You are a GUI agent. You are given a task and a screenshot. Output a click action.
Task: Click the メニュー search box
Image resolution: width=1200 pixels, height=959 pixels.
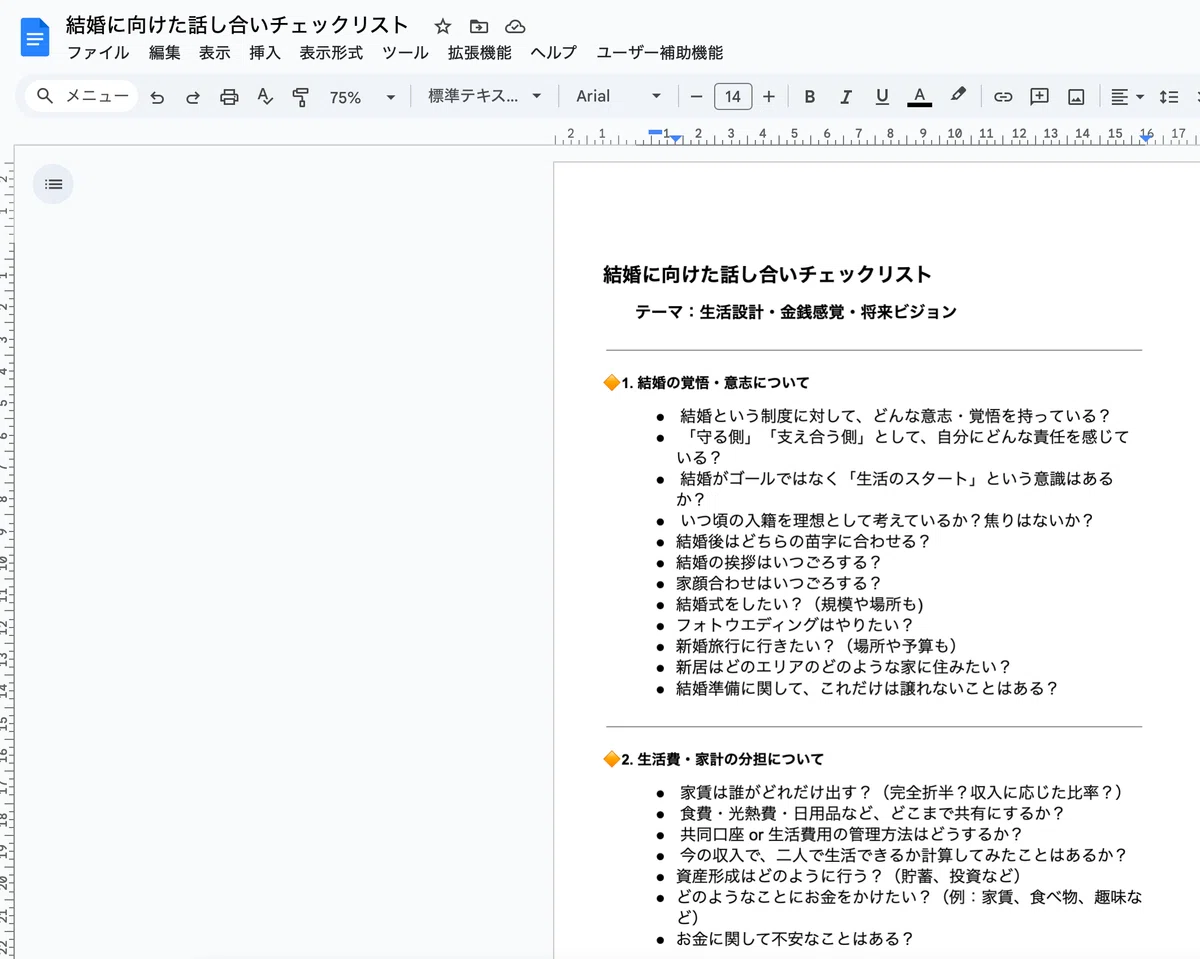[x=83, y=97]
